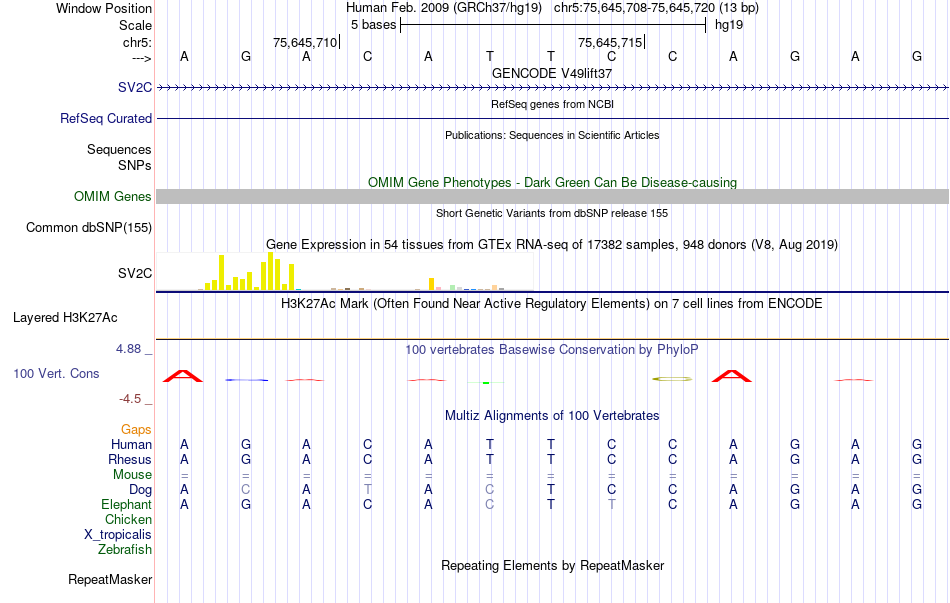Click the chr5: ruler label

pyautogui.click(x=137, y=42)
